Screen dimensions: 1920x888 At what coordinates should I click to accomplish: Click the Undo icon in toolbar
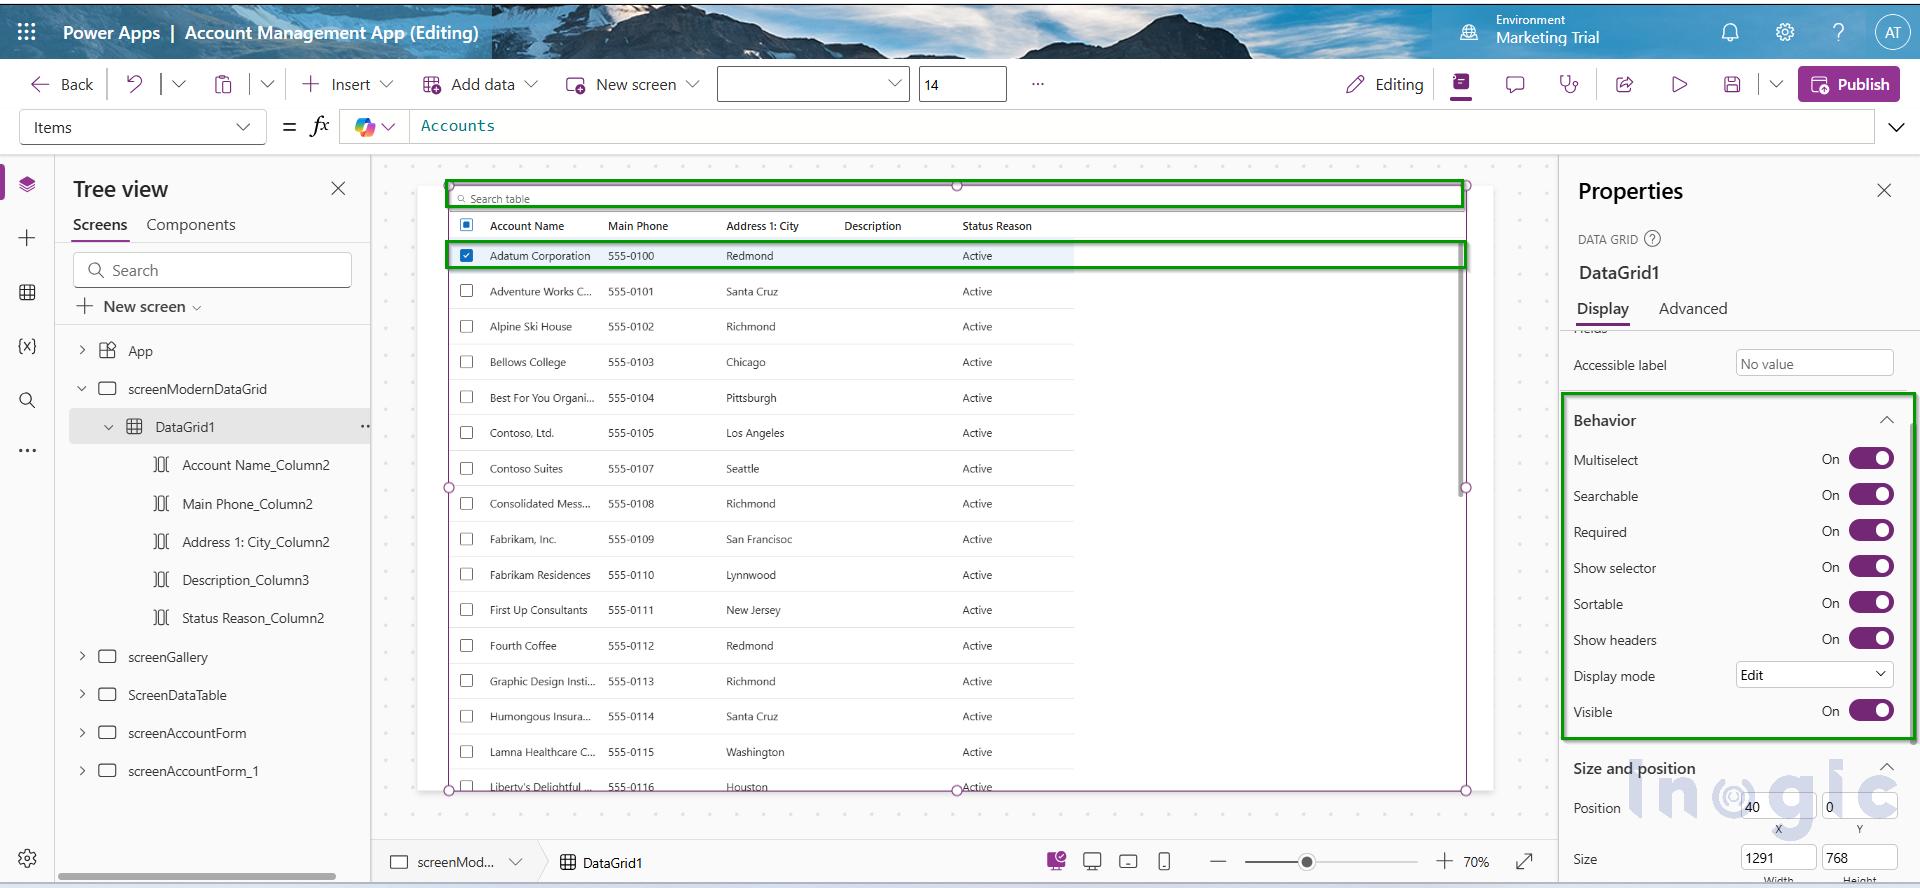click(x=134, y=84)
